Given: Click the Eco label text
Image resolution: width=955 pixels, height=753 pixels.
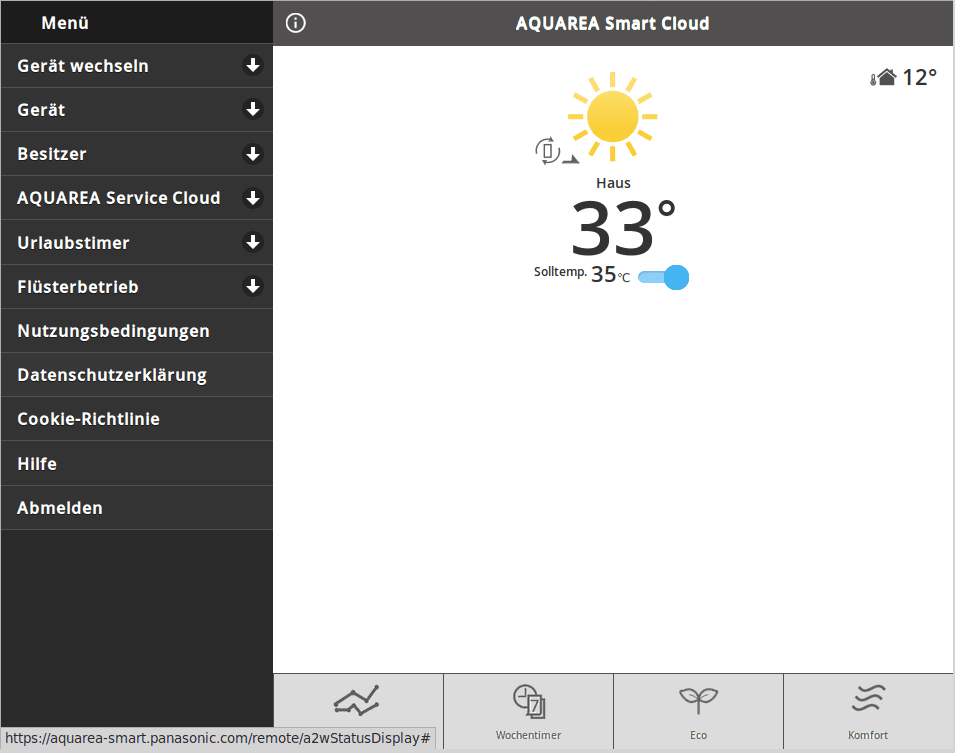Looking at the screenshot, I should pos(699,735).
